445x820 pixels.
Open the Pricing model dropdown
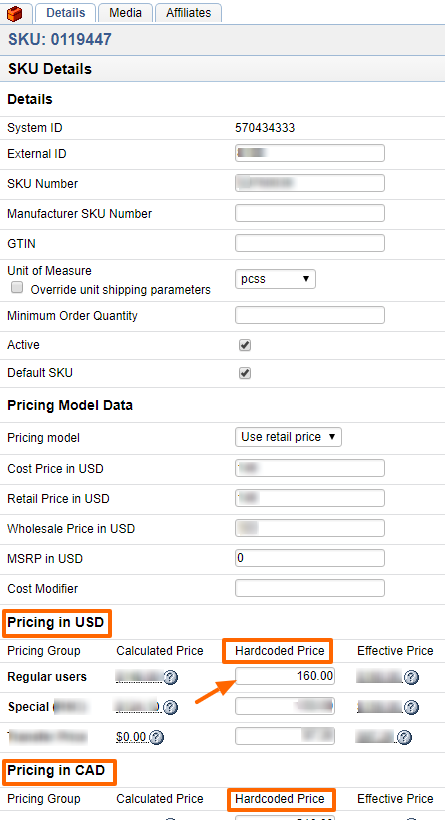pyautogui.click(x=288, y=437)
